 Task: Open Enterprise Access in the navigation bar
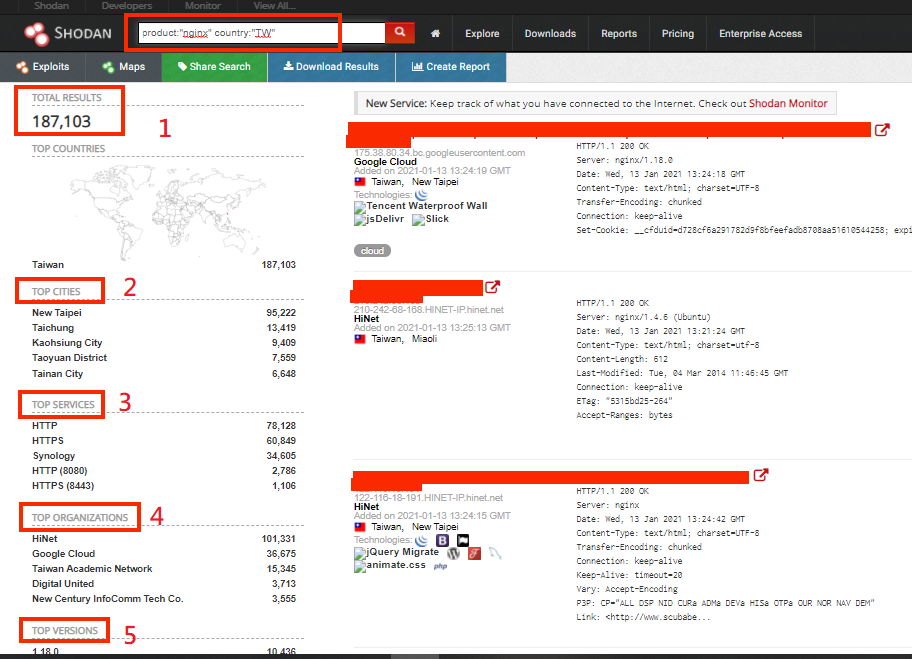point(760,34)
